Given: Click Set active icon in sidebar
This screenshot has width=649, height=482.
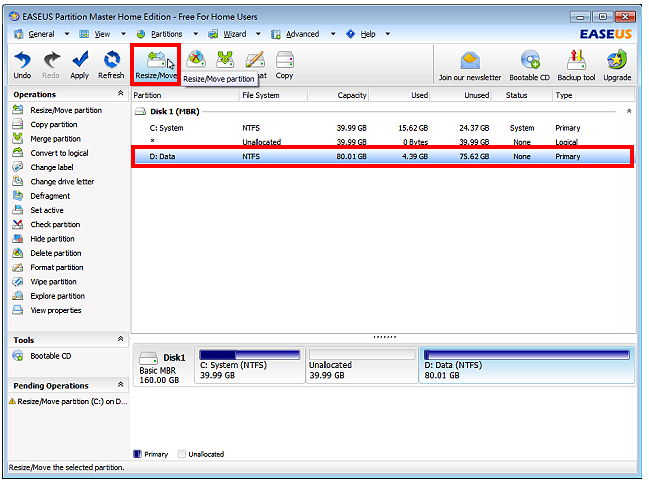Looking at the screenshot, I should 18,210.
